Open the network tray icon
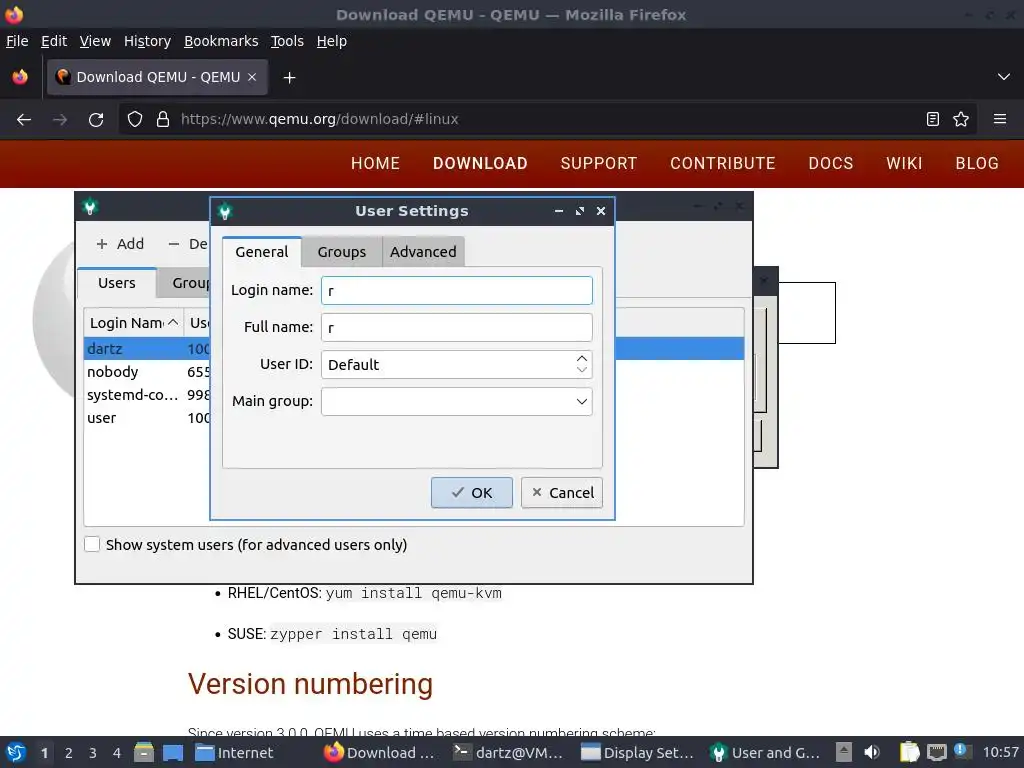The width and height of the screenshot is (1024, 768). pyautogui.click(x=937, y=752)
